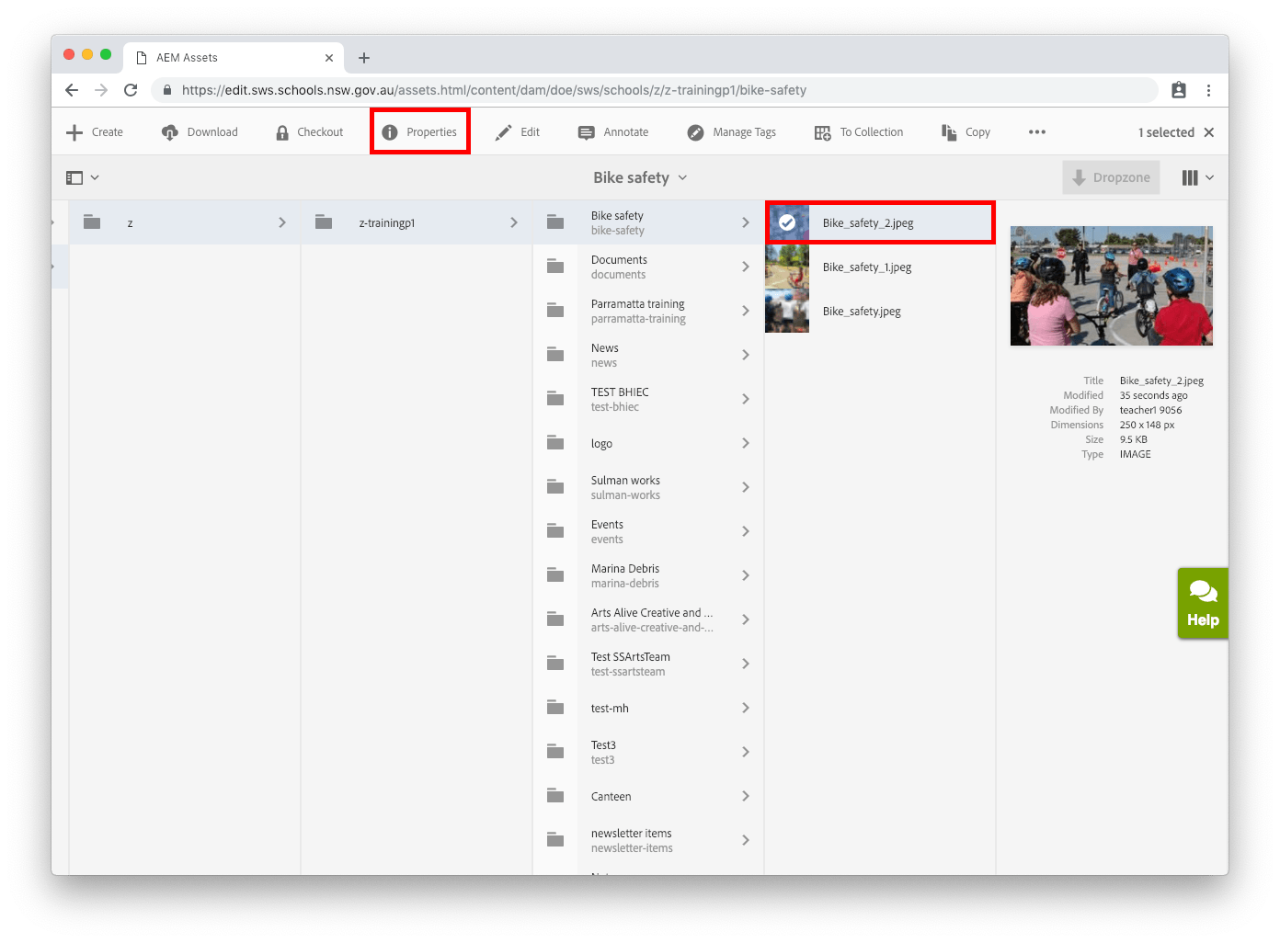Select the Canteen folder icon
The image size is (1280, 943).
click(x=555, y=796)
